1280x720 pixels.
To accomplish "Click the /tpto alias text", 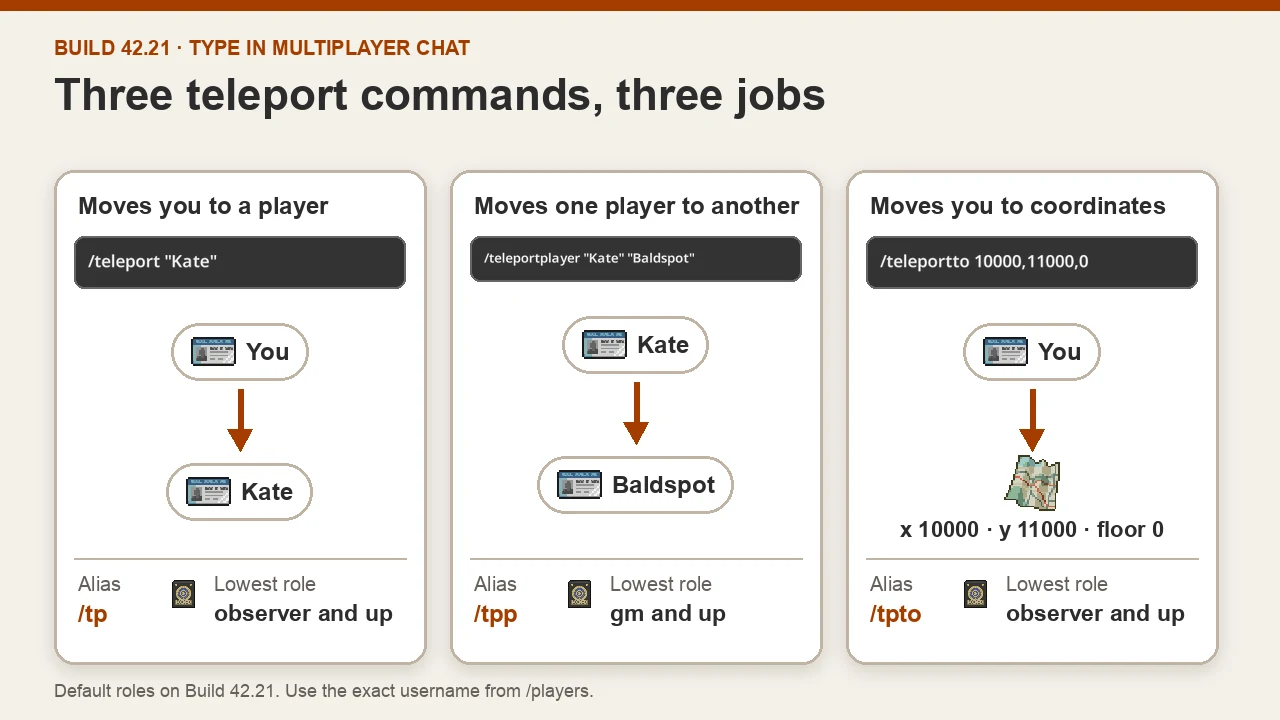I will coord(895,614).
